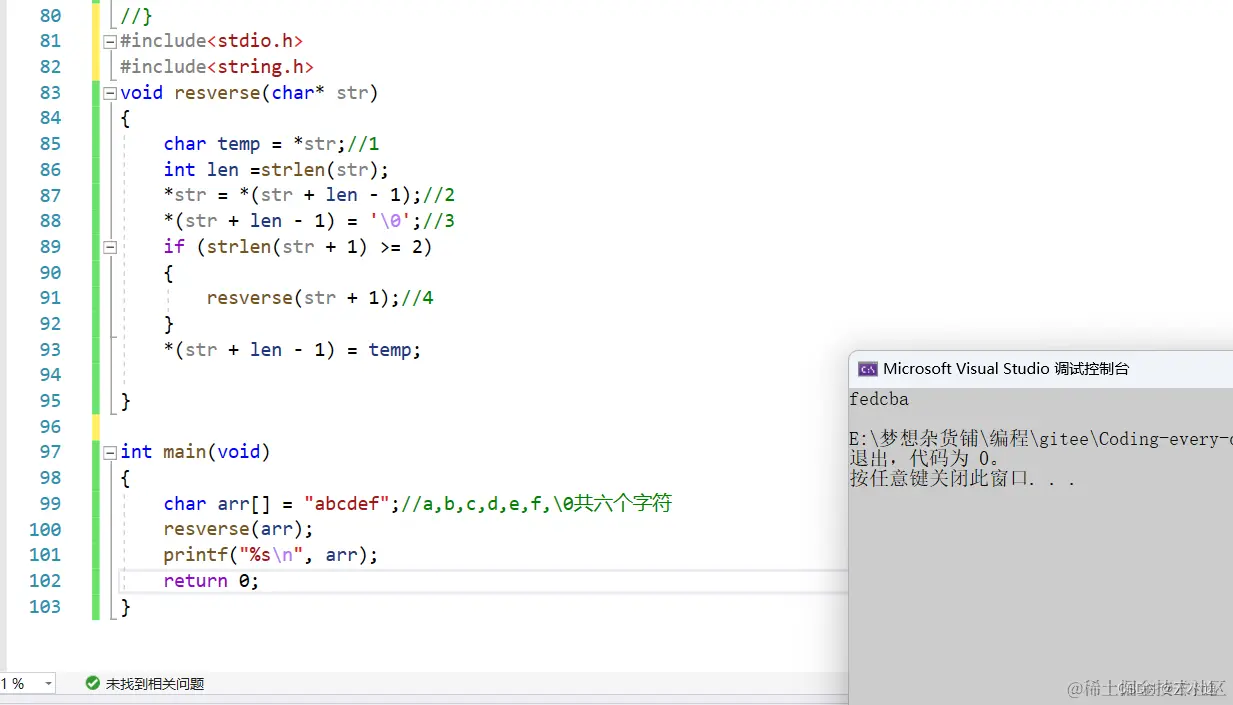Click the '//3' comment on line 88

click(x=439, y=221)
